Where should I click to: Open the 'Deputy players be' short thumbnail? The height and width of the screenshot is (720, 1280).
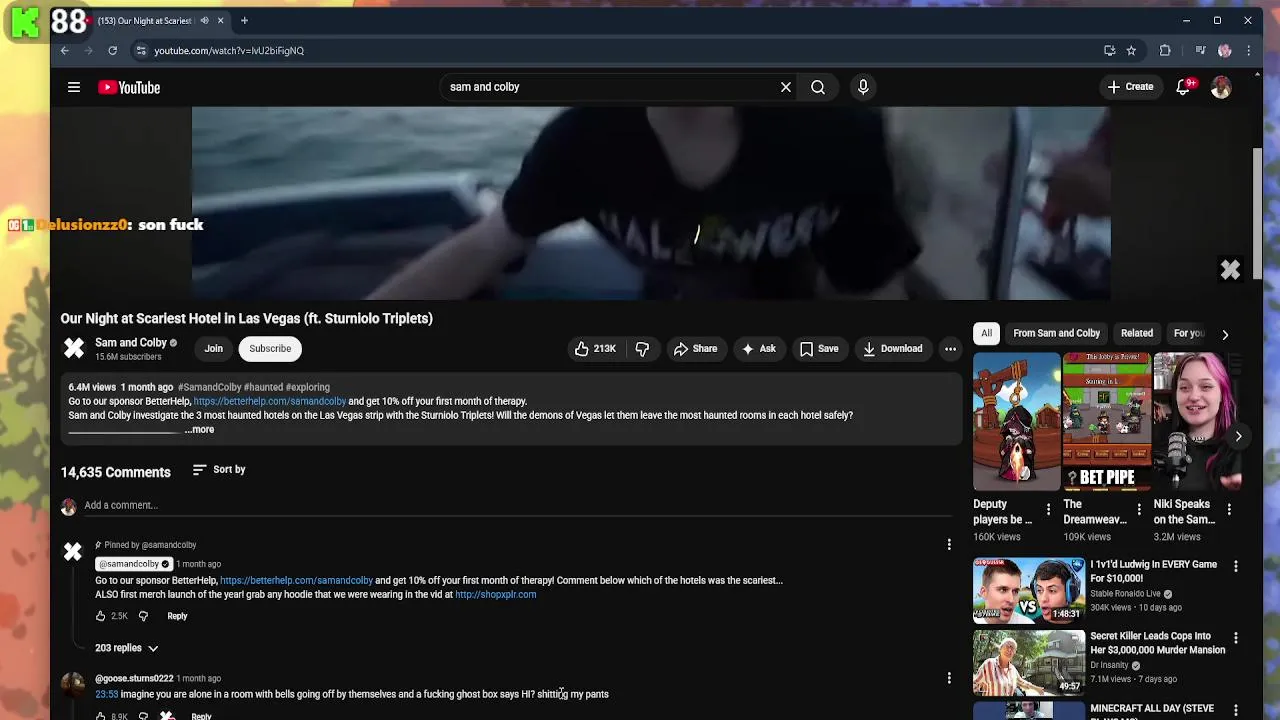(1016, 422)
